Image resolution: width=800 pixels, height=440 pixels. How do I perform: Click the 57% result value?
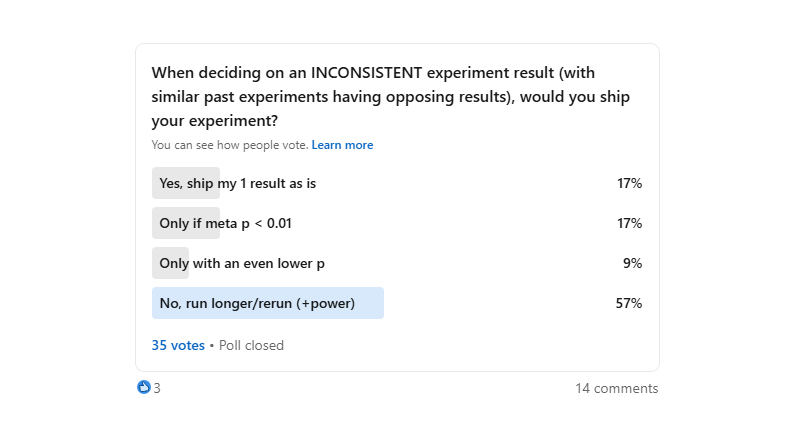[628, 303]
